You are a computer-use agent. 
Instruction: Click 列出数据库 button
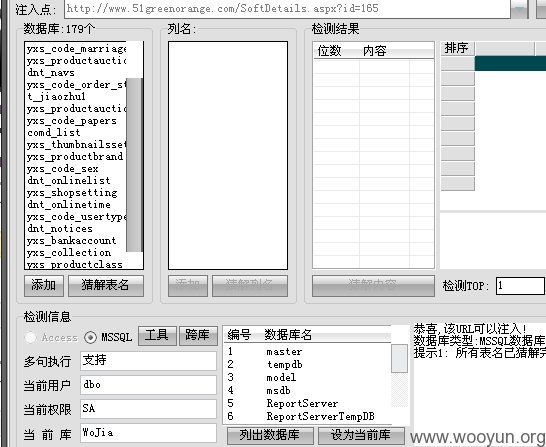click(270, 435)
